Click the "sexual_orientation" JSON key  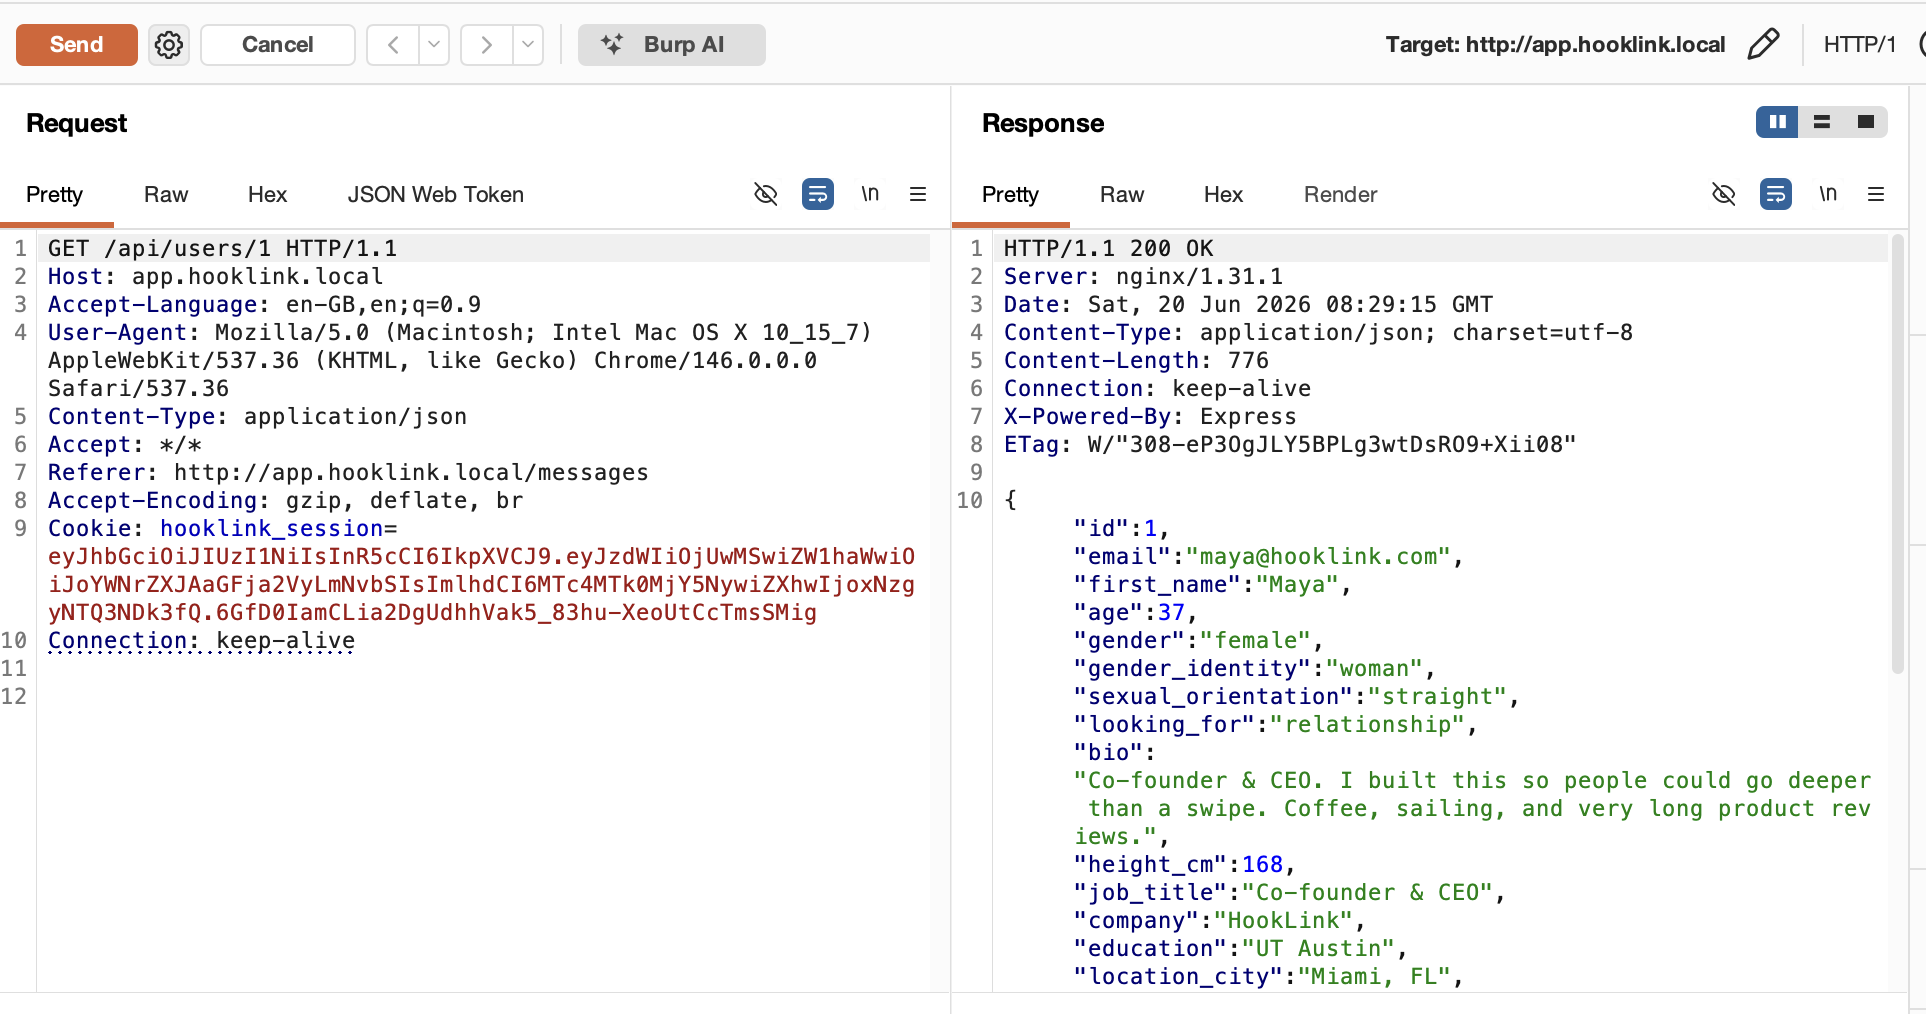tap(1213, 697)
